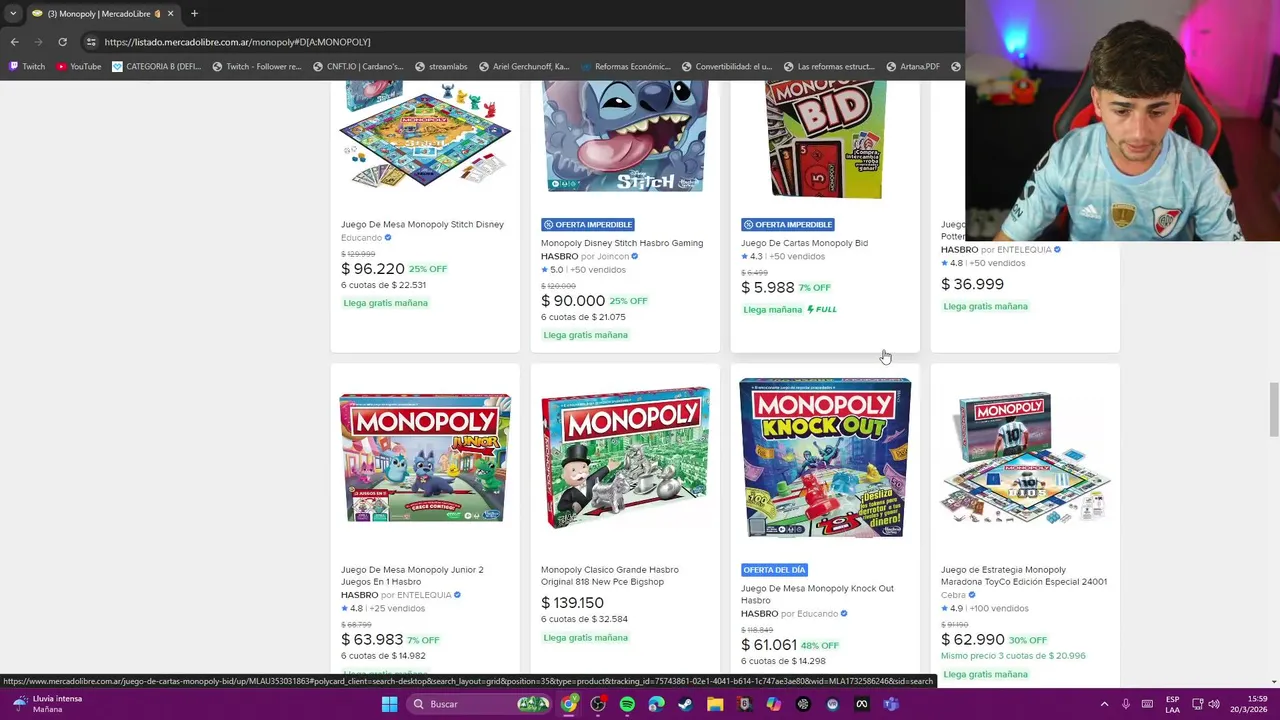
Task: Open ChatGPT from the taskbar
Action: click(x=803, y=704)
